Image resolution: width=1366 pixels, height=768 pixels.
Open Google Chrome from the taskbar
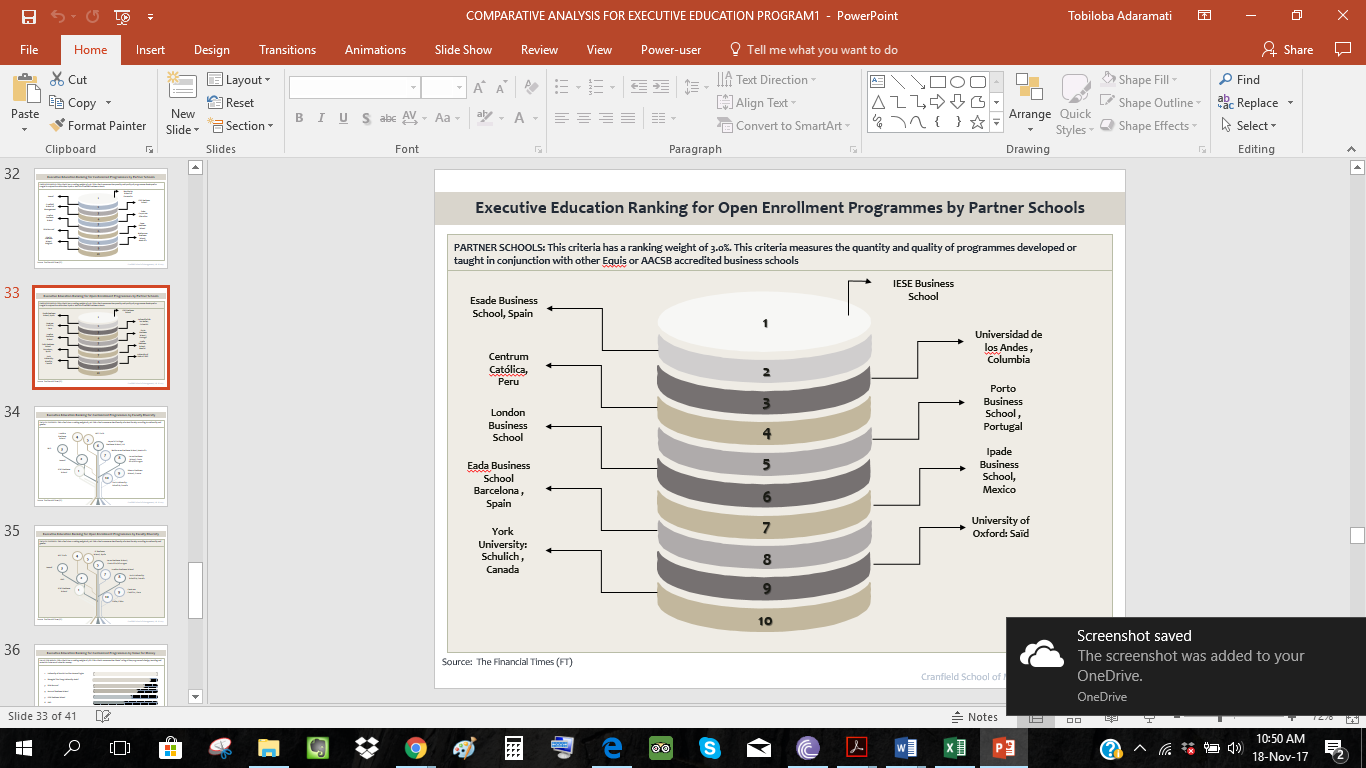[x=416, y=747]
